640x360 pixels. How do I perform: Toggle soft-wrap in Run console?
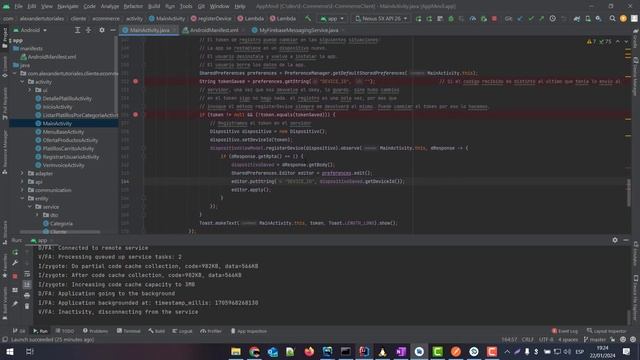click(x=27, y=274)
